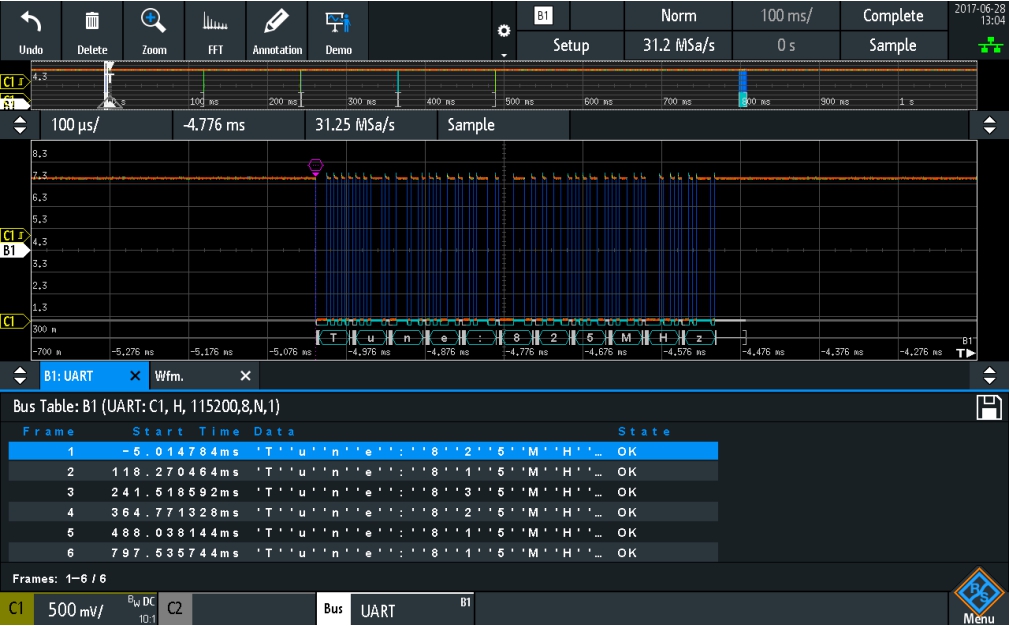Expand zoom window with left stepper arrows
This screenshot has height=626, width=1010.
[20, 125]
